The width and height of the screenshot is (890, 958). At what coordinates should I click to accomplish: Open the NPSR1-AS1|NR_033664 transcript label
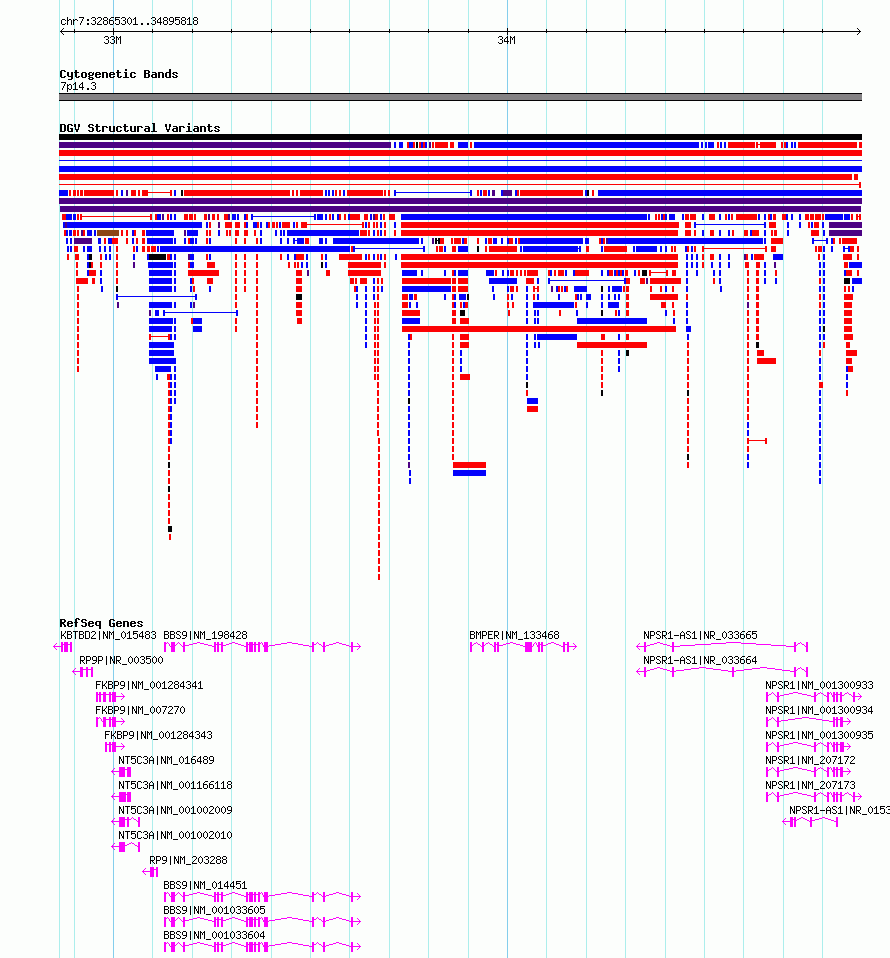pos(700,660)
